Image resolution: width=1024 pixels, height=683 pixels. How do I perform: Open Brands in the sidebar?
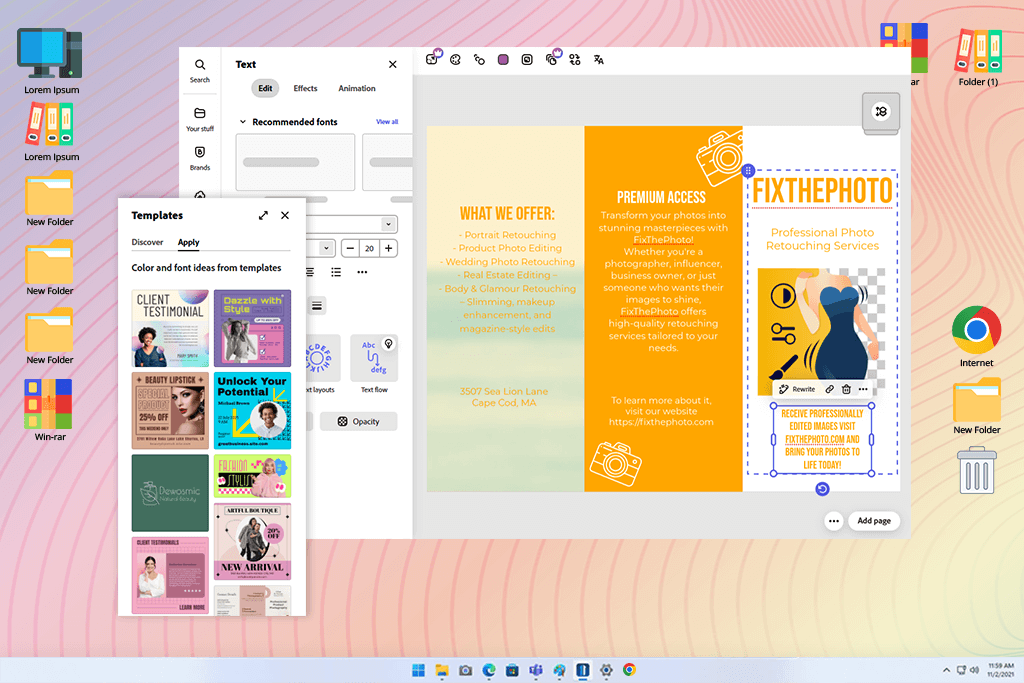click(200, 158)
